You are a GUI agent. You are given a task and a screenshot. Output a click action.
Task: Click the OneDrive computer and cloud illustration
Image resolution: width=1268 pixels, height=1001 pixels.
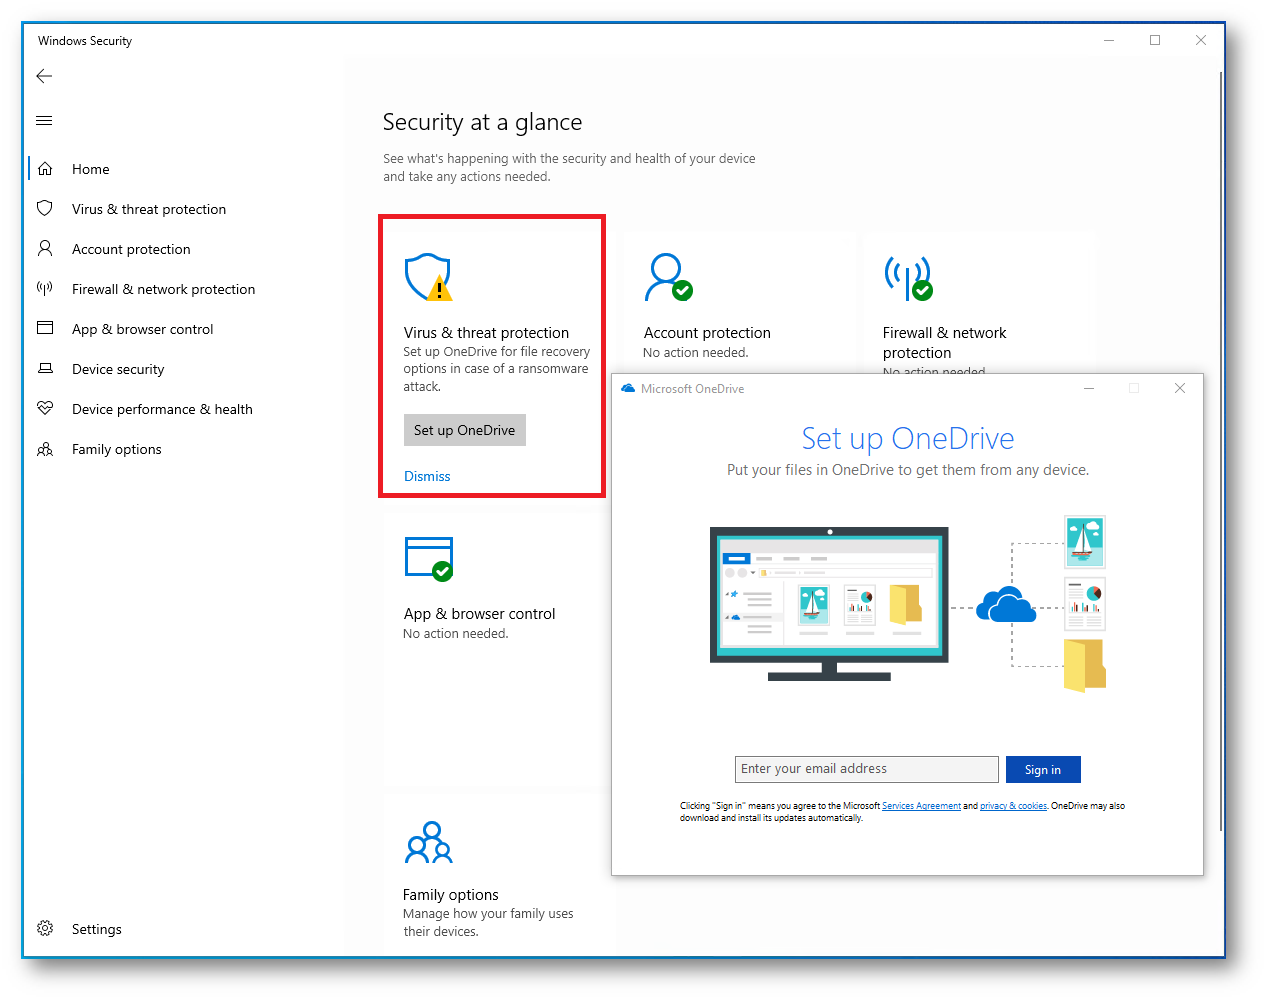coord(908,605)
